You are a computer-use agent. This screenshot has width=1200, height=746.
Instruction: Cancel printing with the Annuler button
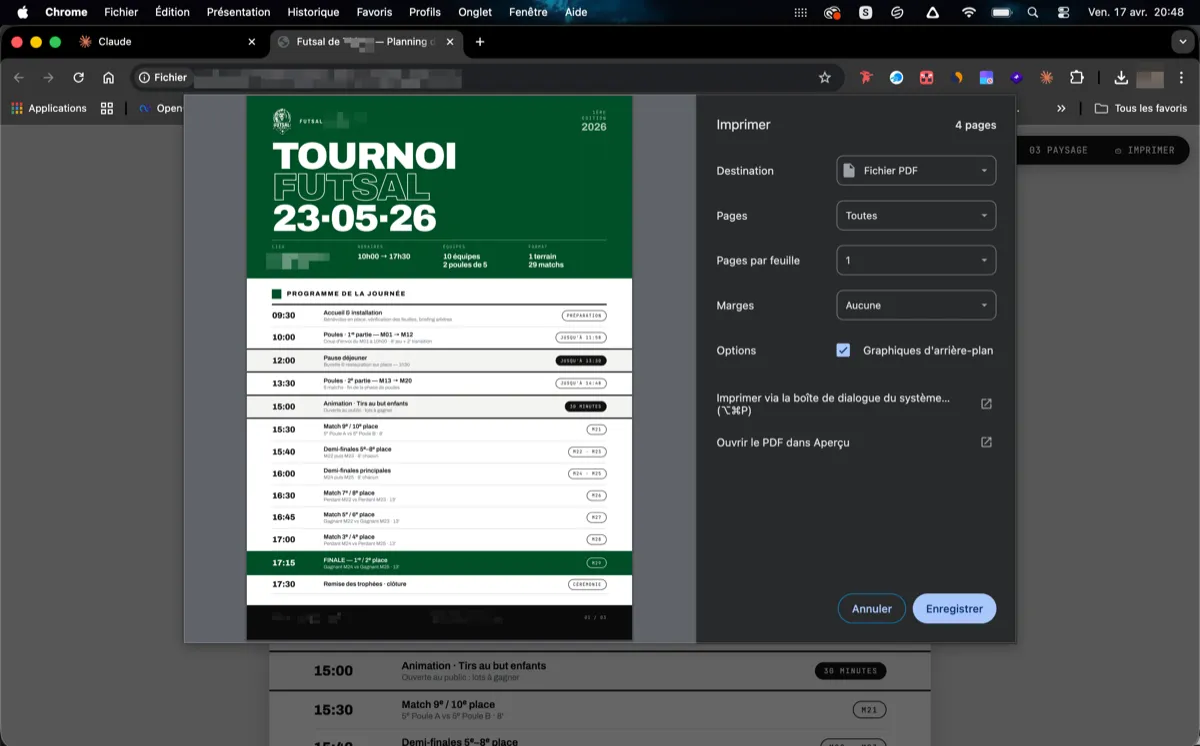[870, 608]
